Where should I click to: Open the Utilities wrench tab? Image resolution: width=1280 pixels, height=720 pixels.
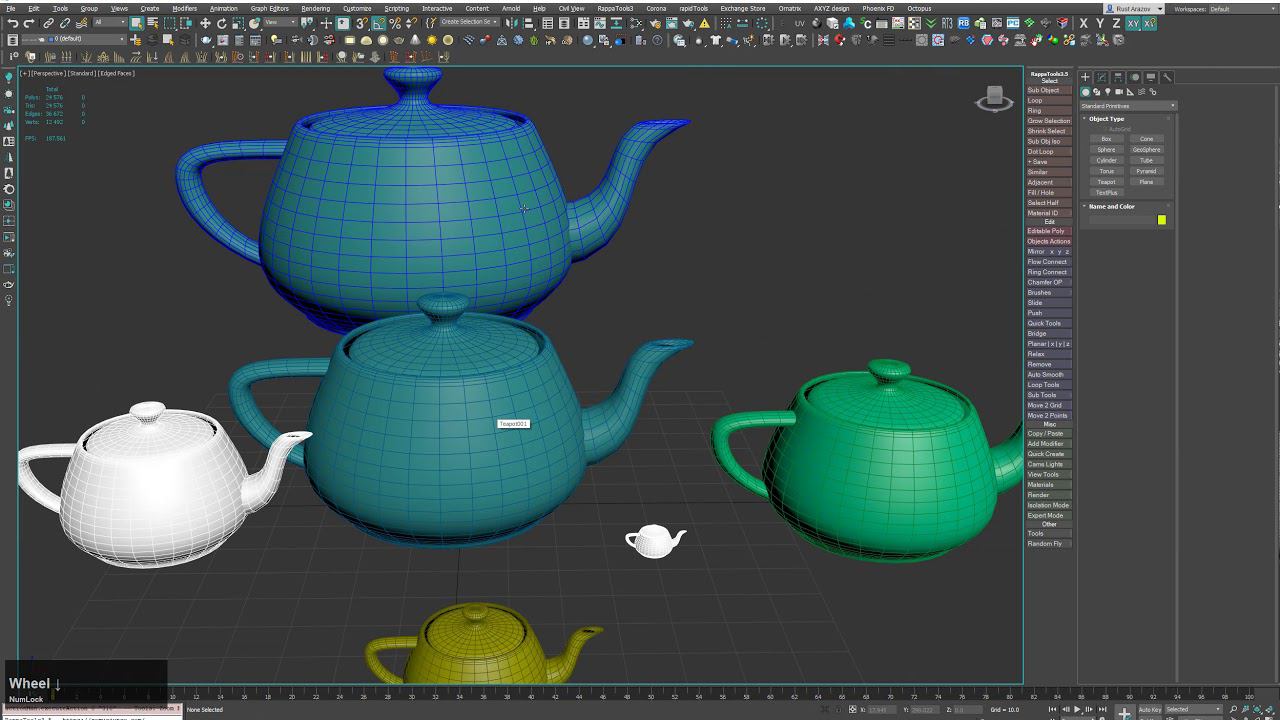1167,77
